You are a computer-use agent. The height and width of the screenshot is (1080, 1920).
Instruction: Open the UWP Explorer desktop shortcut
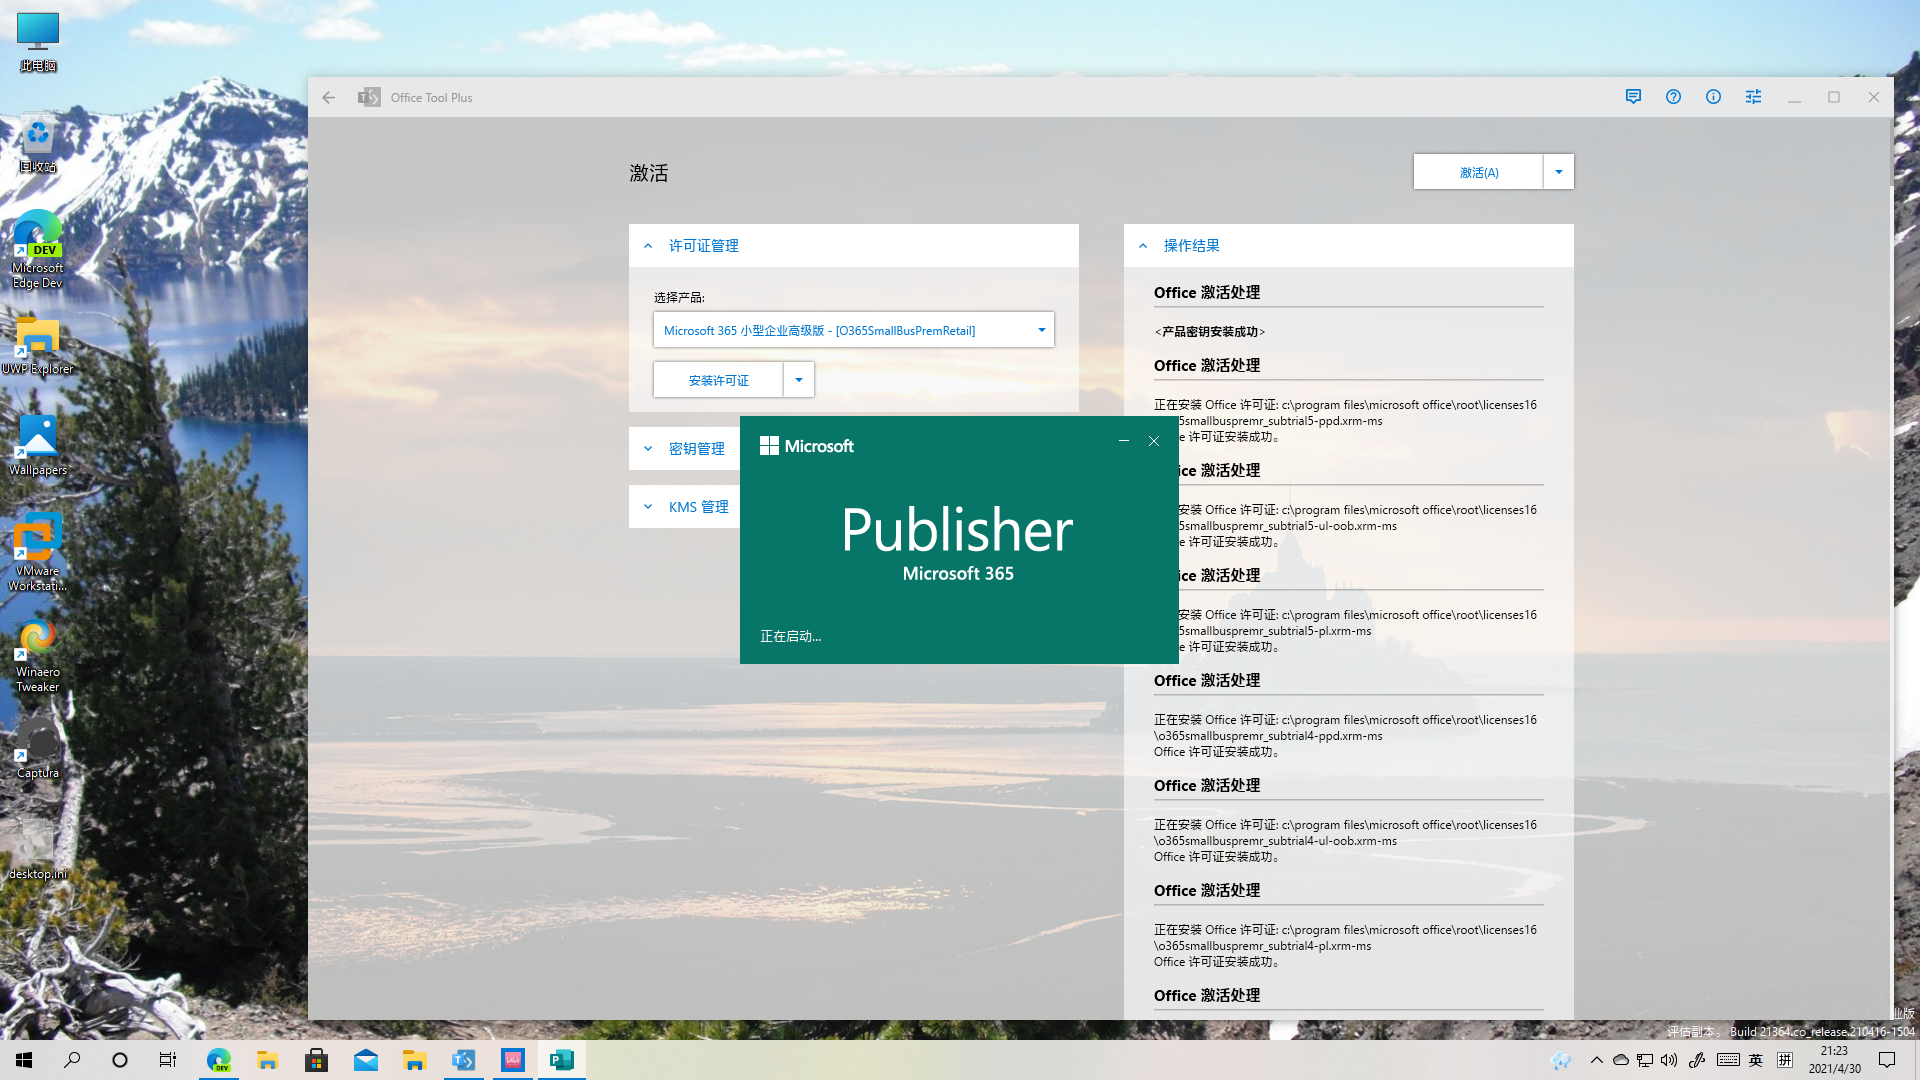pyautogui.click(x=38, y=346)
